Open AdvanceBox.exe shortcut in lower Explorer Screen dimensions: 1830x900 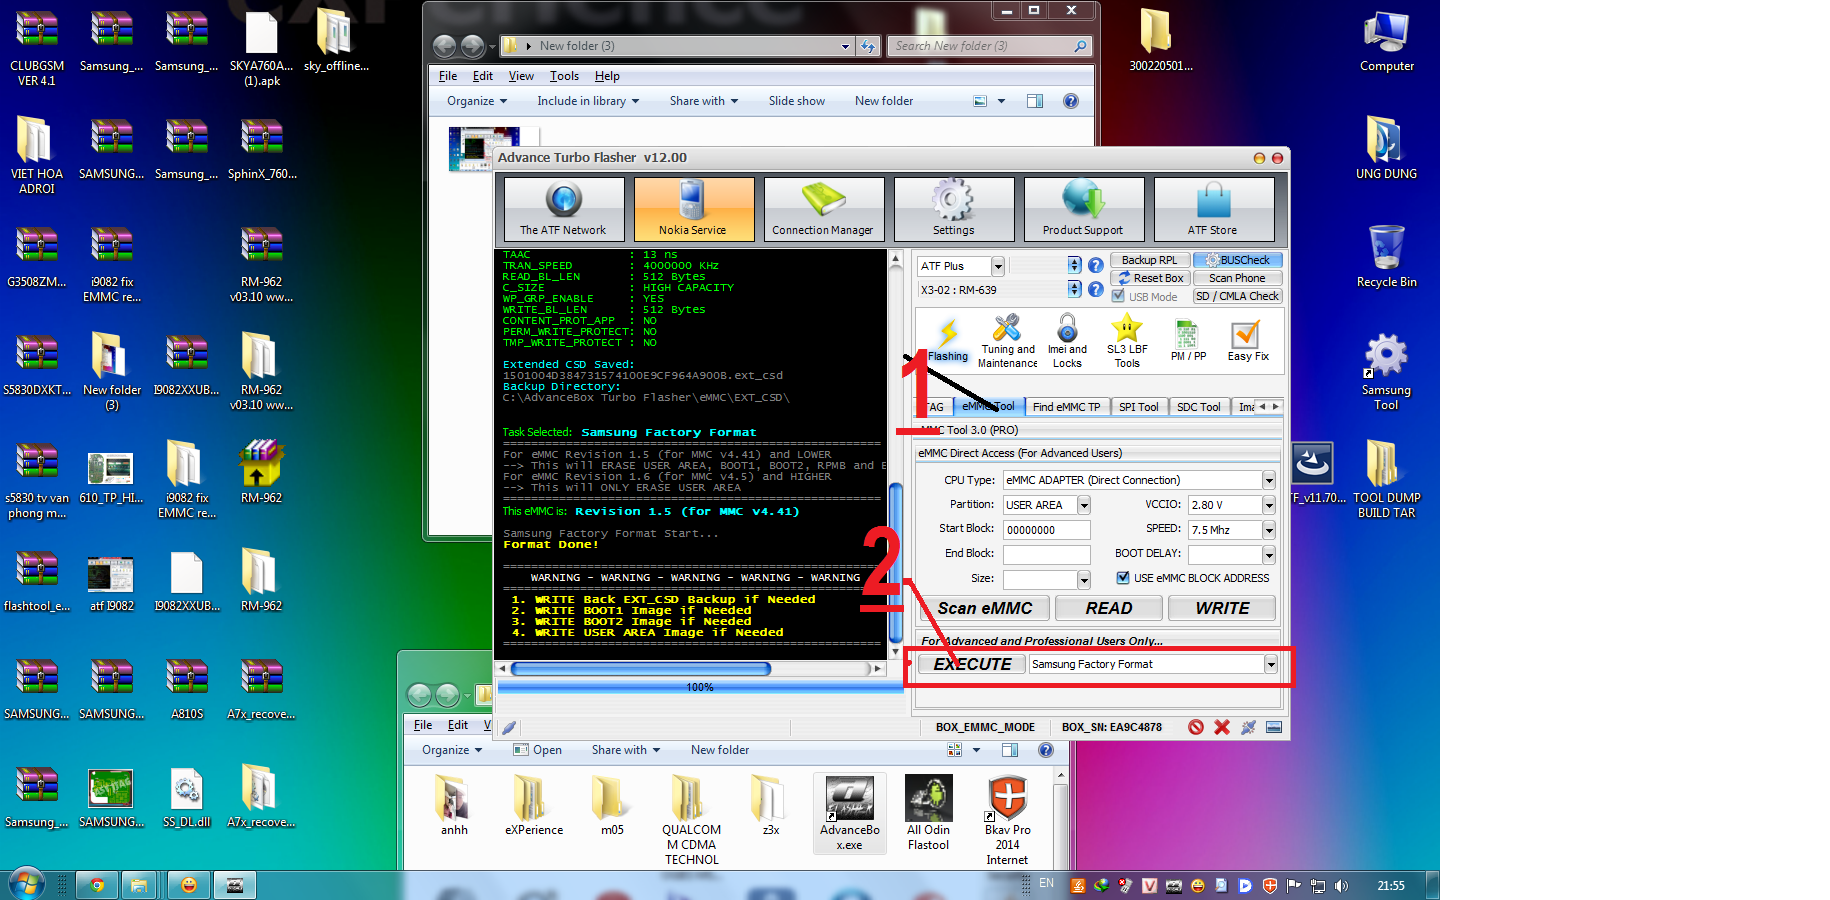[850, 813]
